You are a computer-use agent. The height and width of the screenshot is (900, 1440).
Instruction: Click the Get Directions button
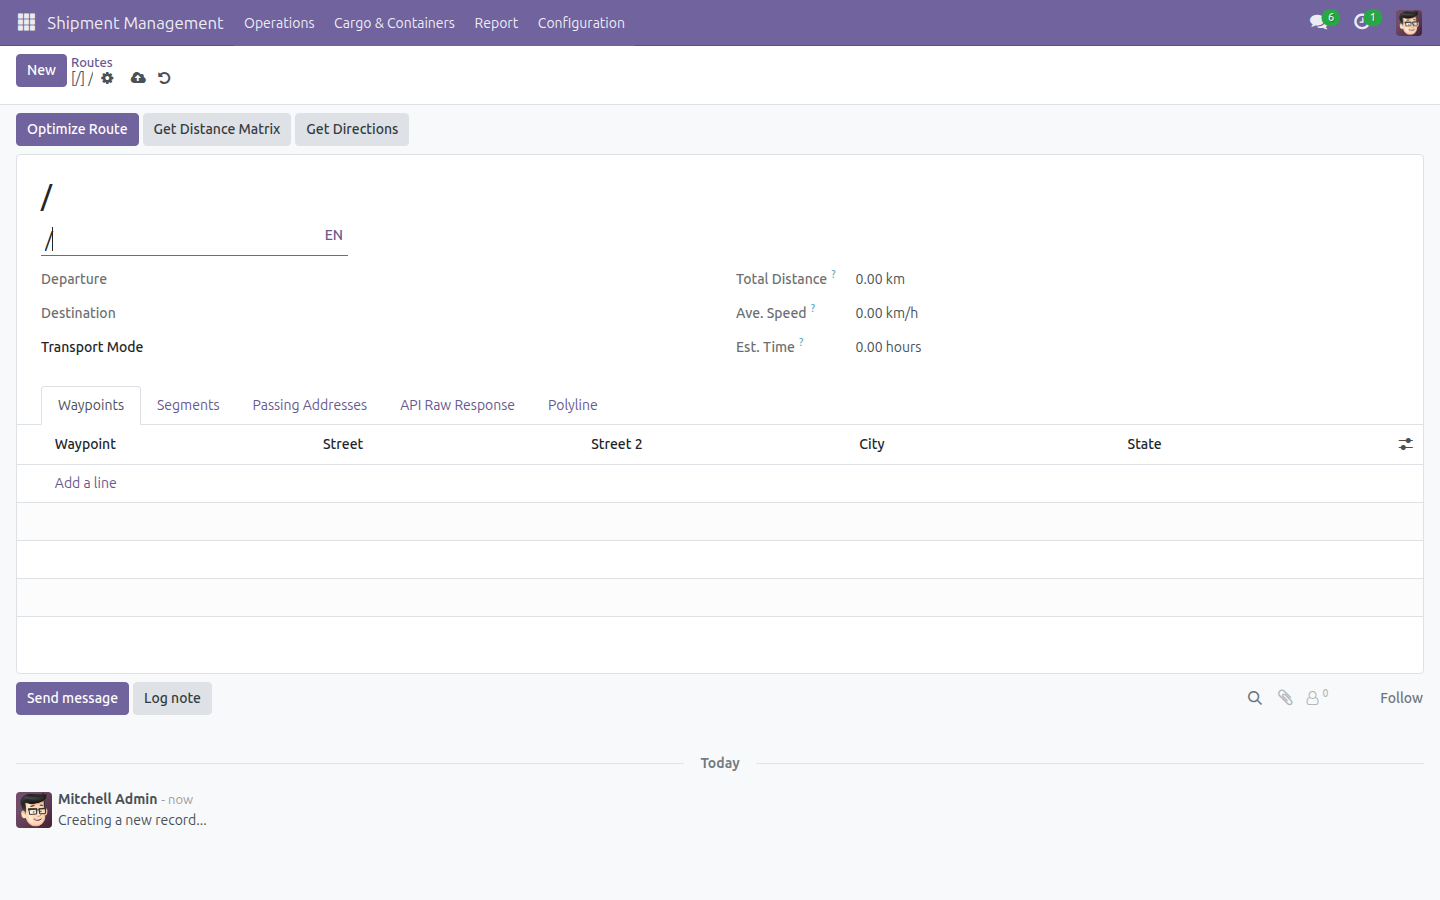click(352, 129)
